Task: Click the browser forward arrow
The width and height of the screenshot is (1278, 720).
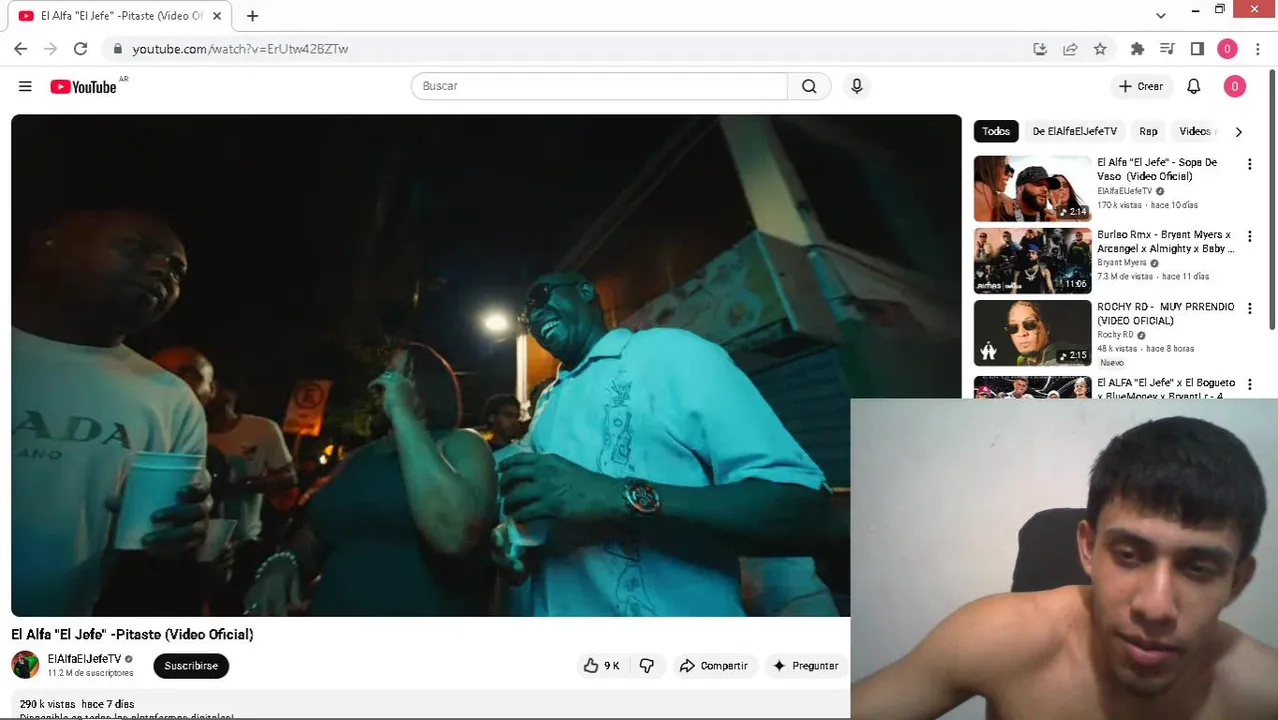Action: (x=51, y=48)
